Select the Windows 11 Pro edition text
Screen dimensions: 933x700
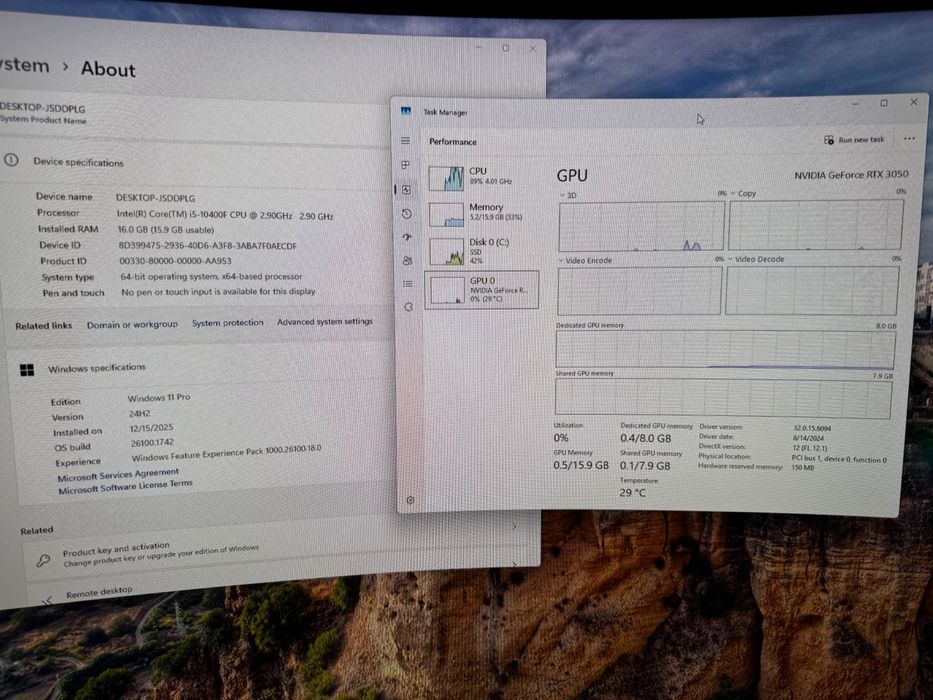[x=159, y=397]
